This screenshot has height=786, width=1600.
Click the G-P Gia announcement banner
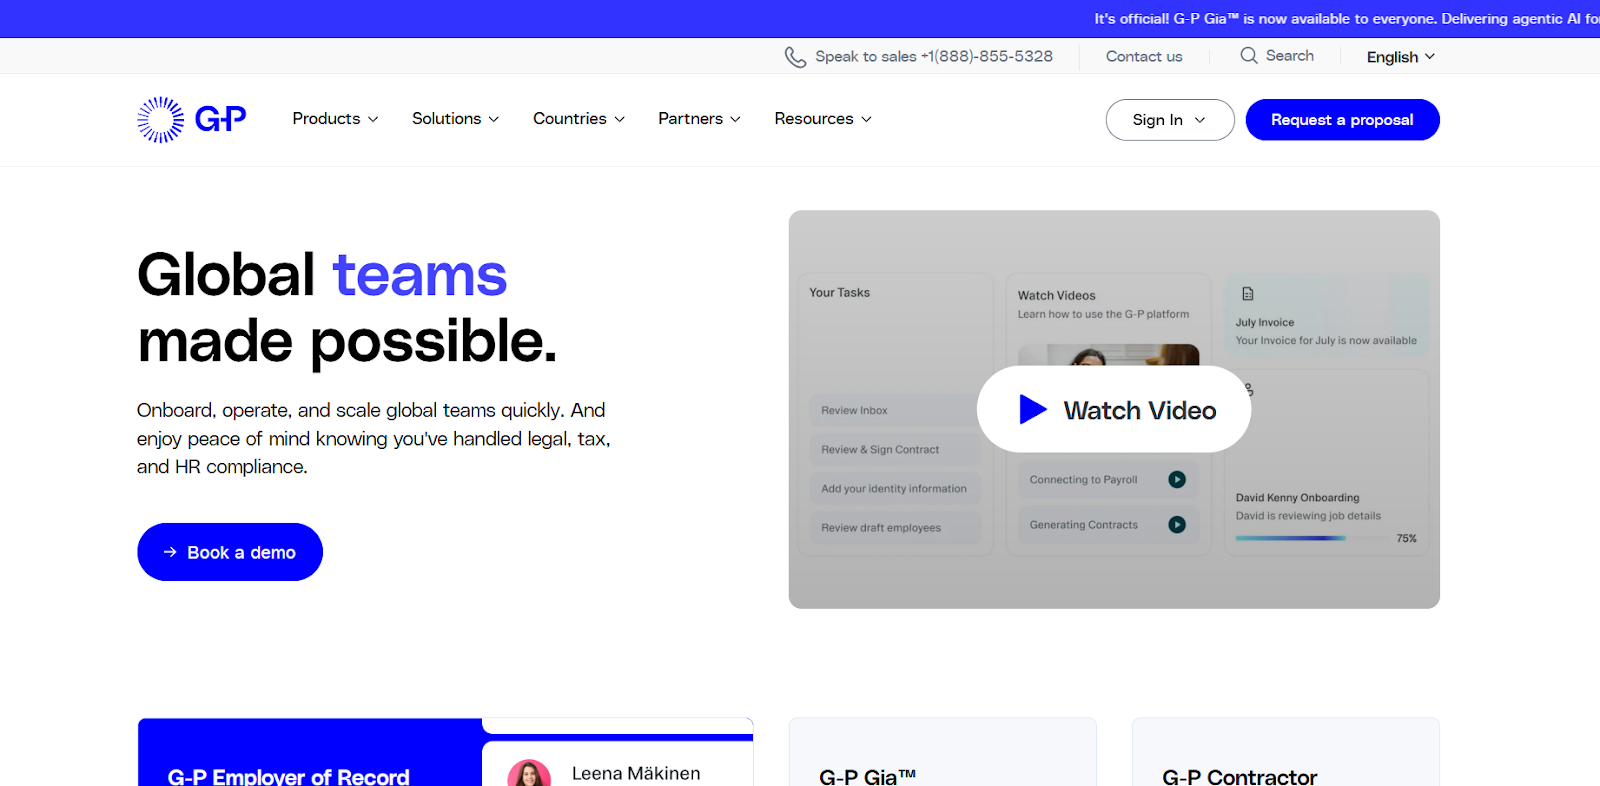(x=1346, y=18)
